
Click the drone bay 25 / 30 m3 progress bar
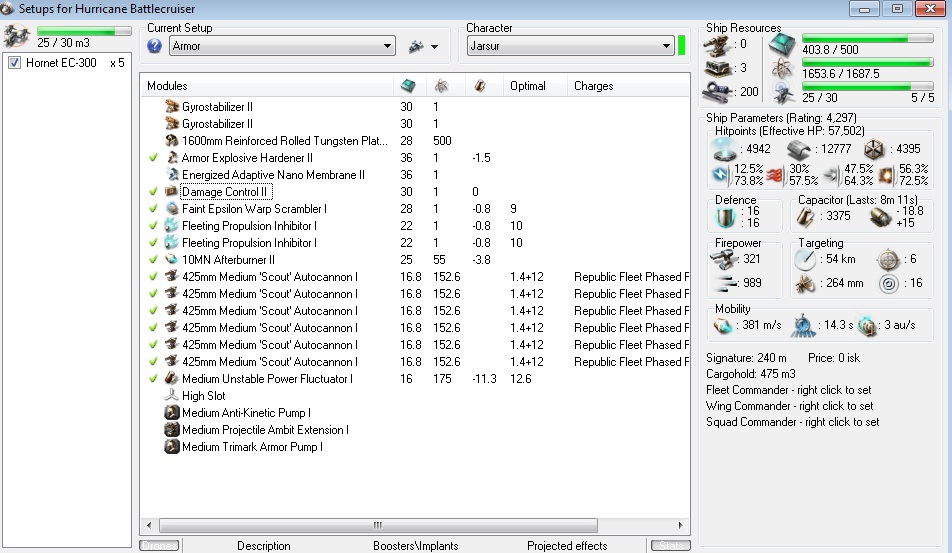[84, 31]
